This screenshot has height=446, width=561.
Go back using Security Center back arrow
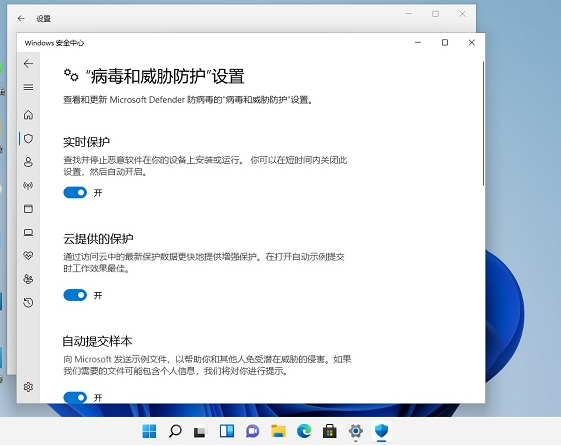[x=28, y=64]
